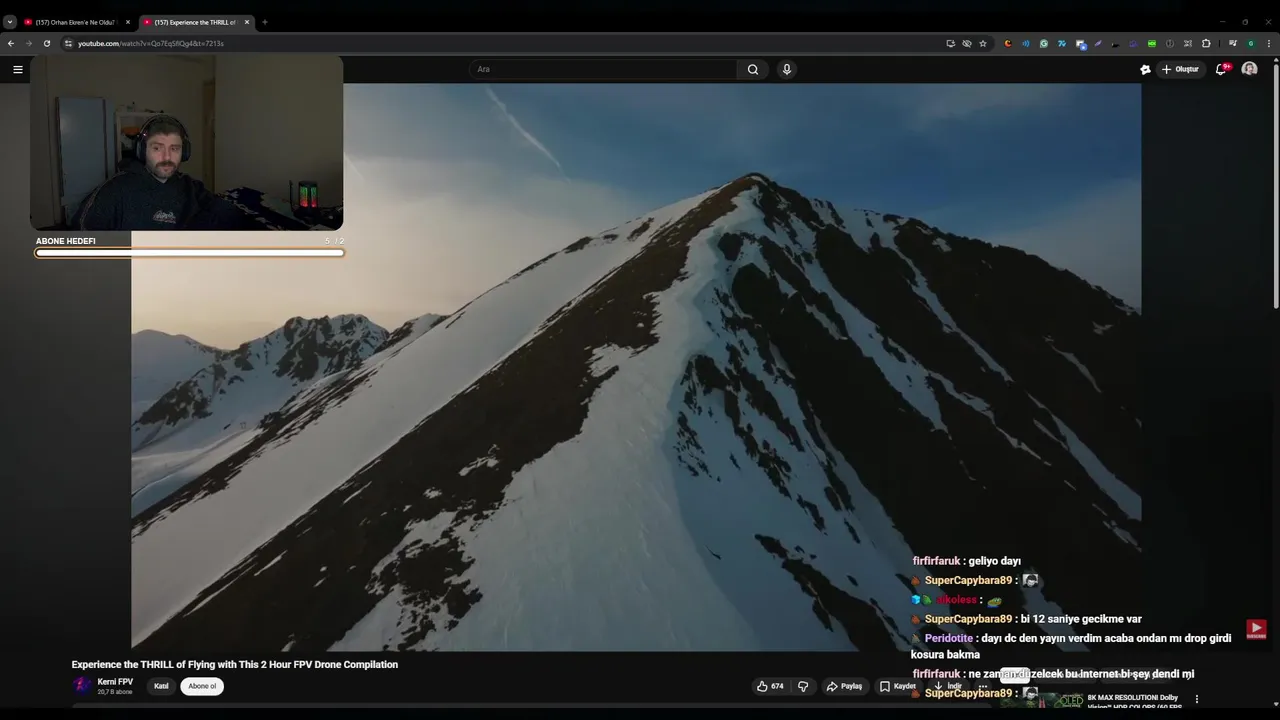
Task: Dislike the video with thumbs-down
Action: coord(803,686)
